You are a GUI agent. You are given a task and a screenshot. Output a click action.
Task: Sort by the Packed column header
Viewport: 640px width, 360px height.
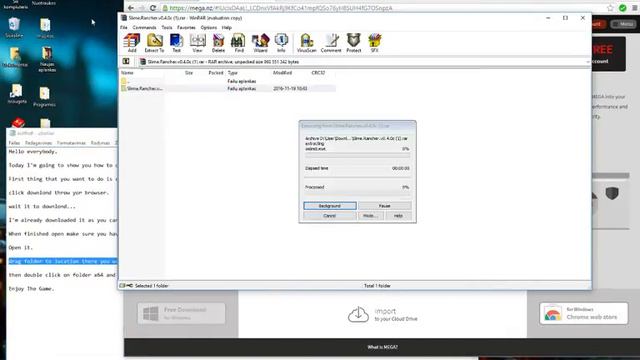(216, 73)
